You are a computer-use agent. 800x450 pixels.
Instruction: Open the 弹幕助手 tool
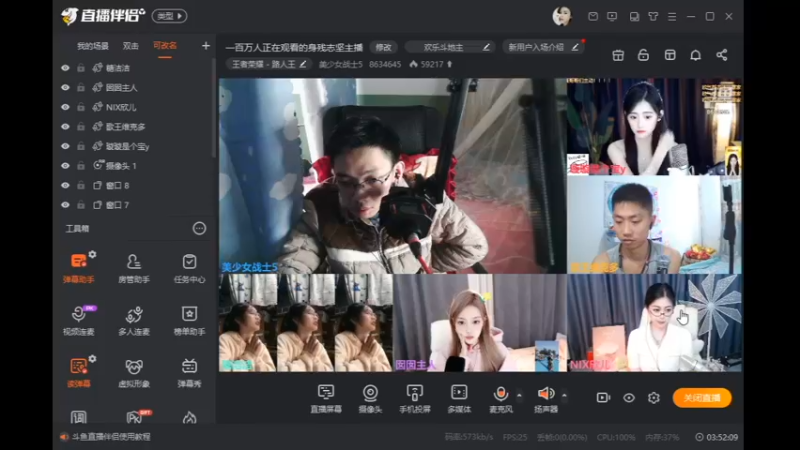click(79, 267)
